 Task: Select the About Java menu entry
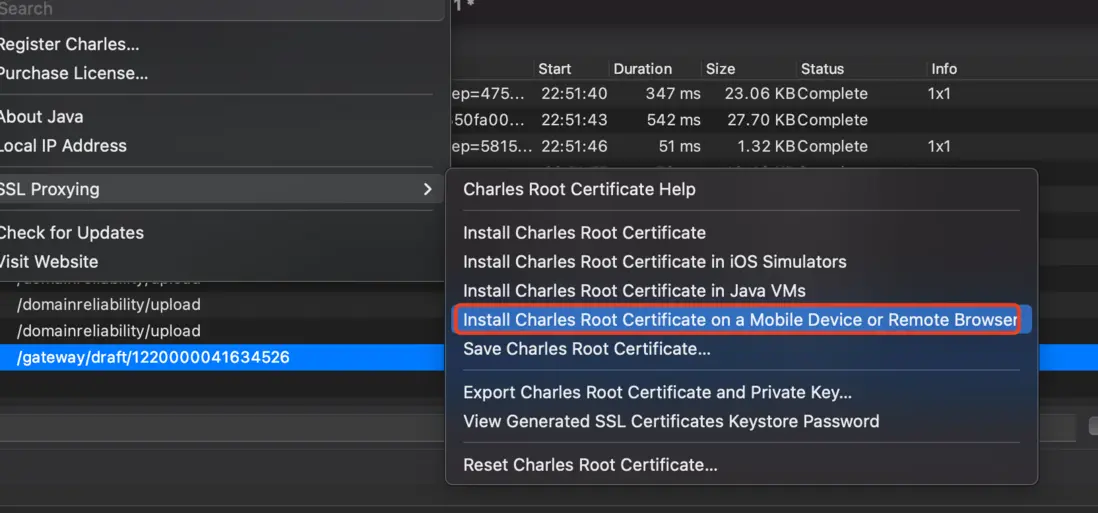pyautogui.click(x=41, y=117)
